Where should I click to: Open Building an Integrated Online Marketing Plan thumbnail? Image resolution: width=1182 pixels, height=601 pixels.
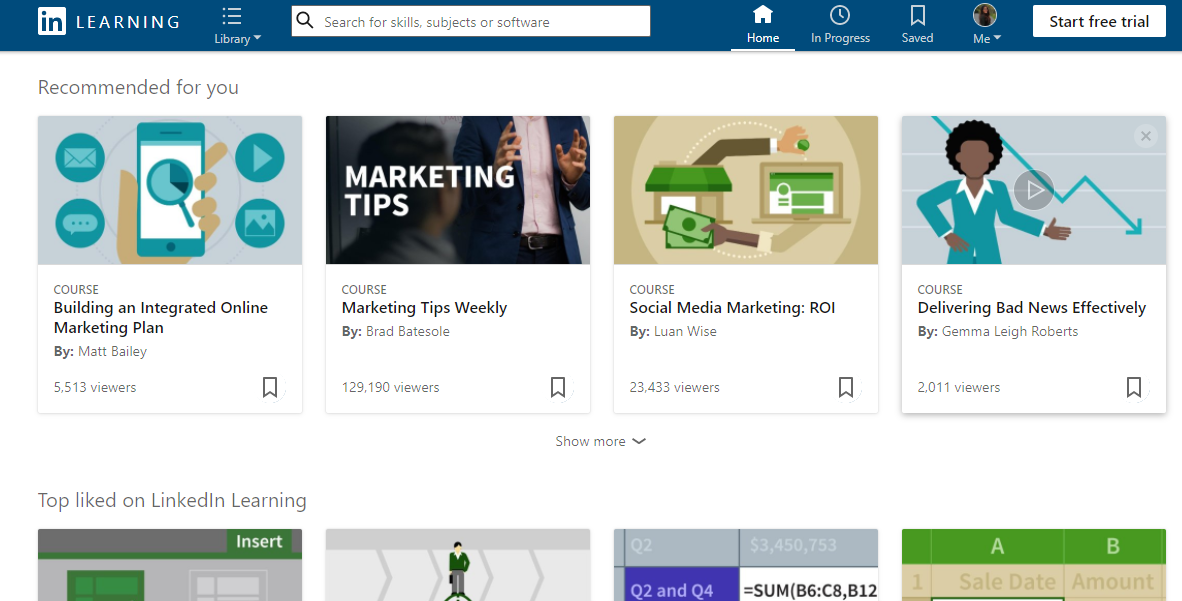170,190
